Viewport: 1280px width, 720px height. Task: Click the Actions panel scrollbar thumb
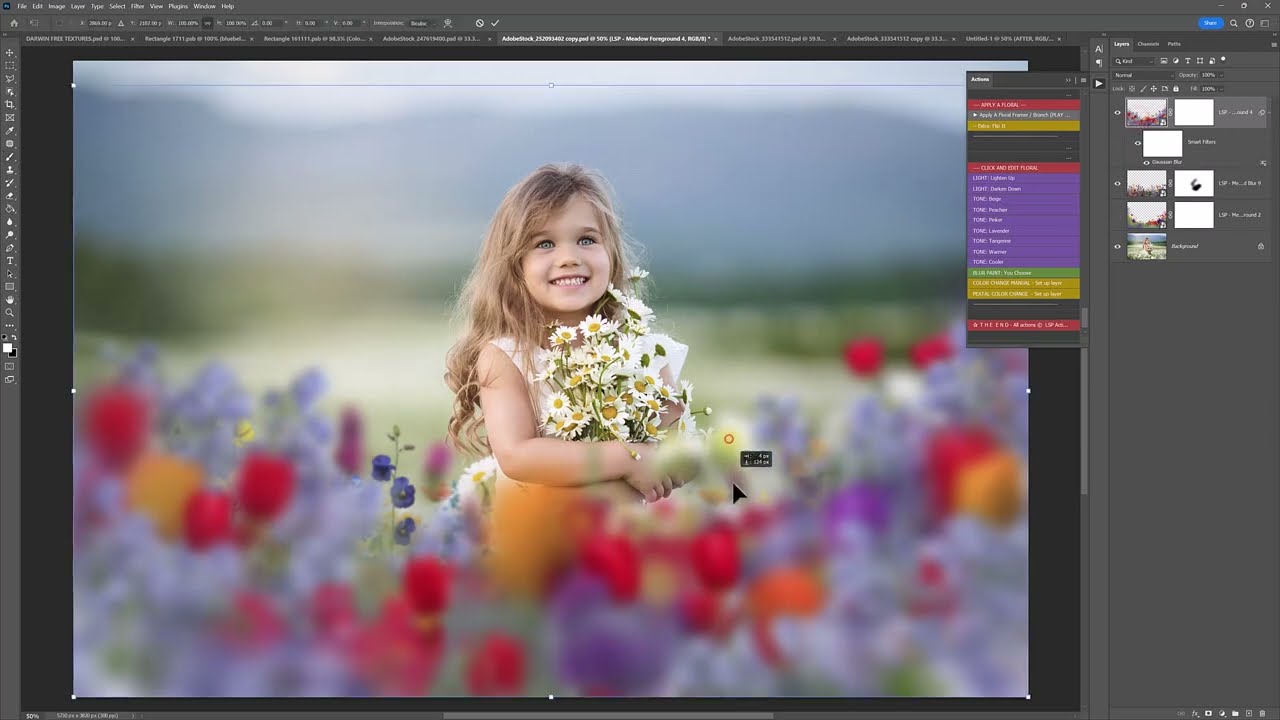coord(1084,318)
